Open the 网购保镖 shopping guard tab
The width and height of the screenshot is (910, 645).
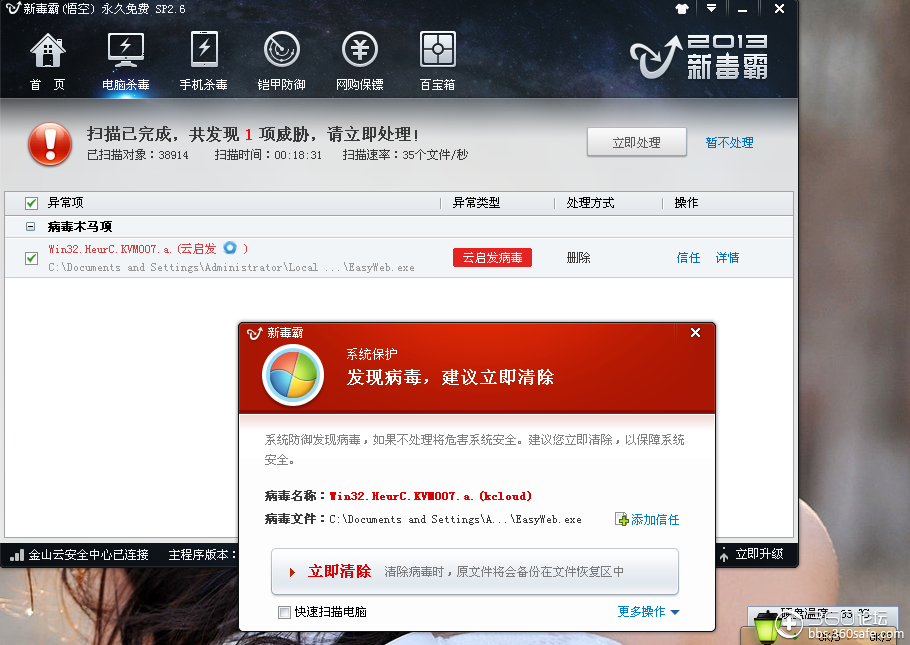coord(360,61)
